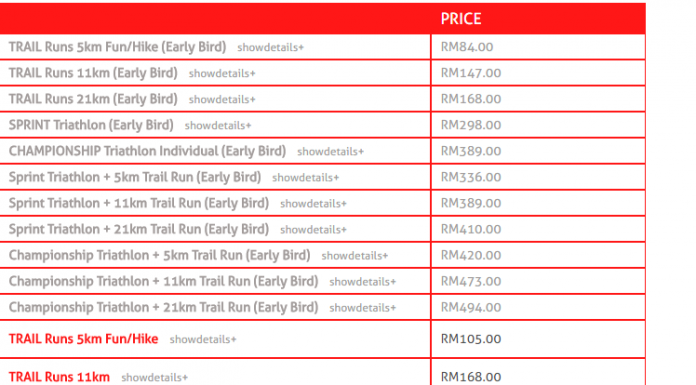The image size is (696, 385).
Task: Expand details for Sprint Triathlon + 11km Trail Run
Action: [x=313, y=204]
